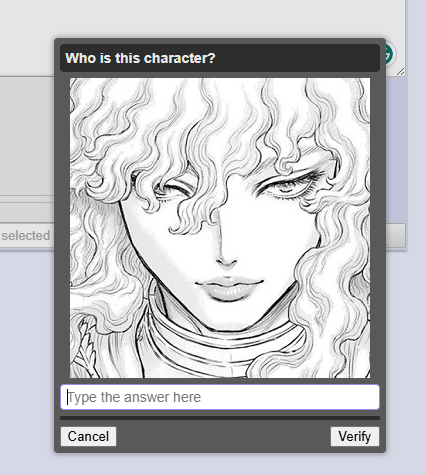The image size is (426, 475).
Task: Click the character portrait image
Action: point(220,228)
